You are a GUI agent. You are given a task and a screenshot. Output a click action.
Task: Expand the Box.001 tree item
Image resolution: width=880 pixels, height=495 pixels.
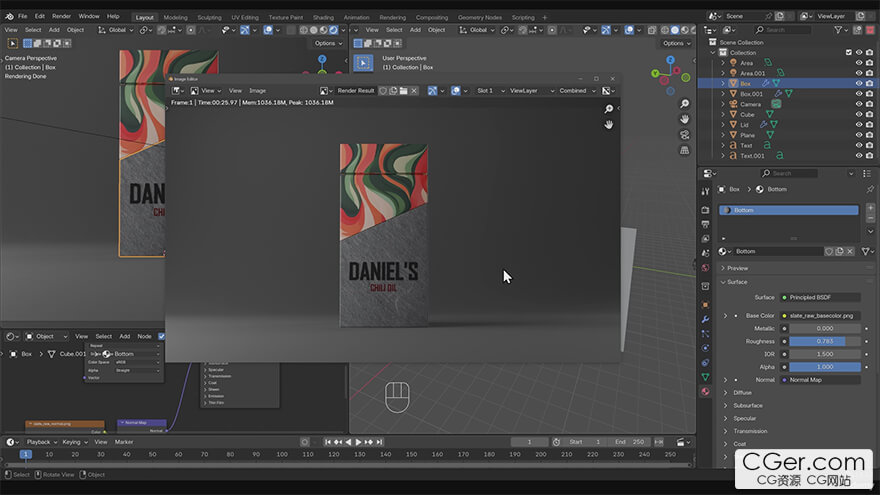[723, 94]
